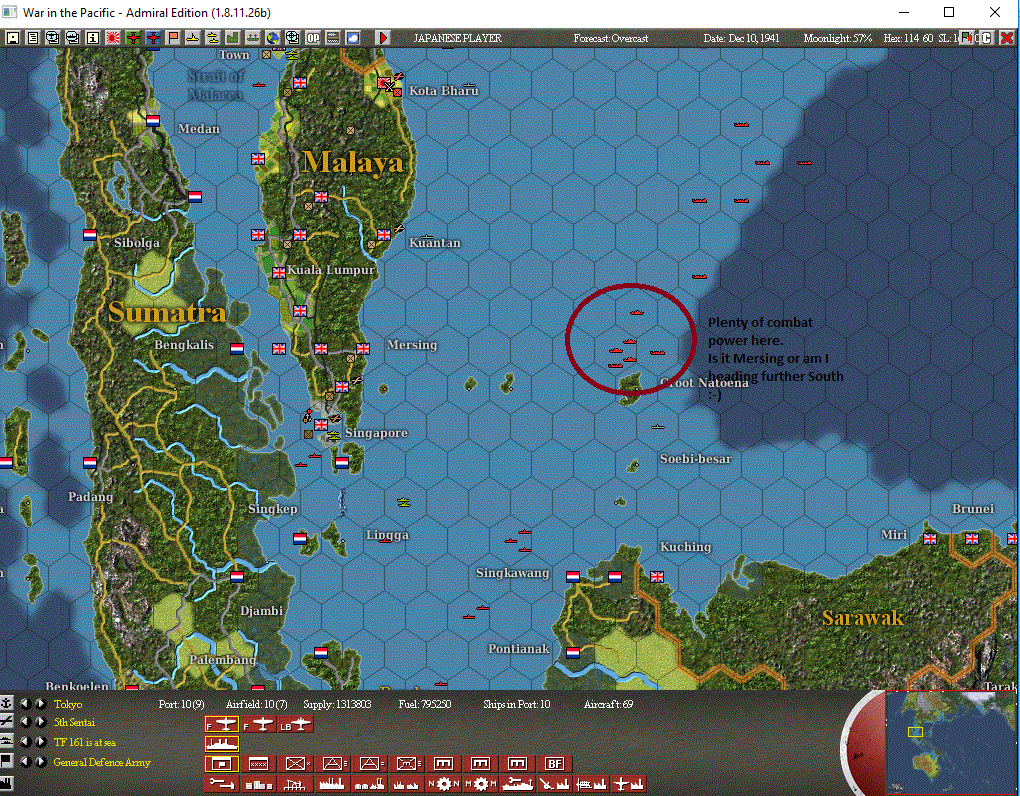
Task: Click the red X icon in game toolbar
Action: pos(1006,38)
